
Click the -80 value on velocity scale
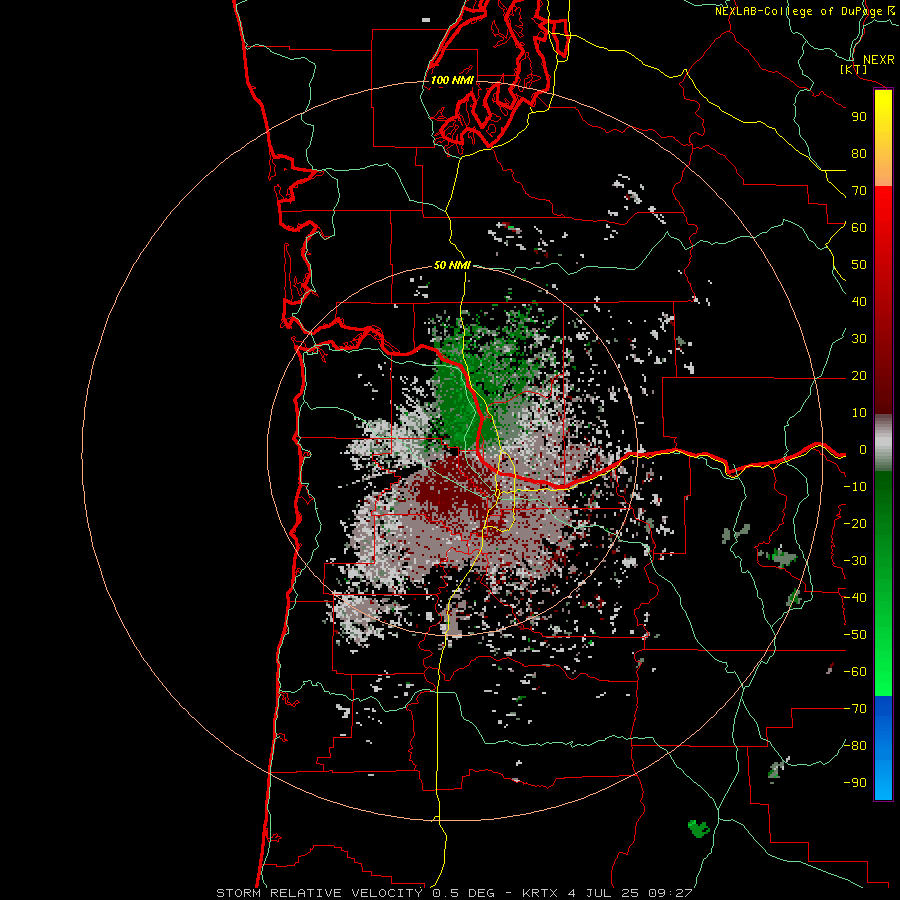coord(855,746)
